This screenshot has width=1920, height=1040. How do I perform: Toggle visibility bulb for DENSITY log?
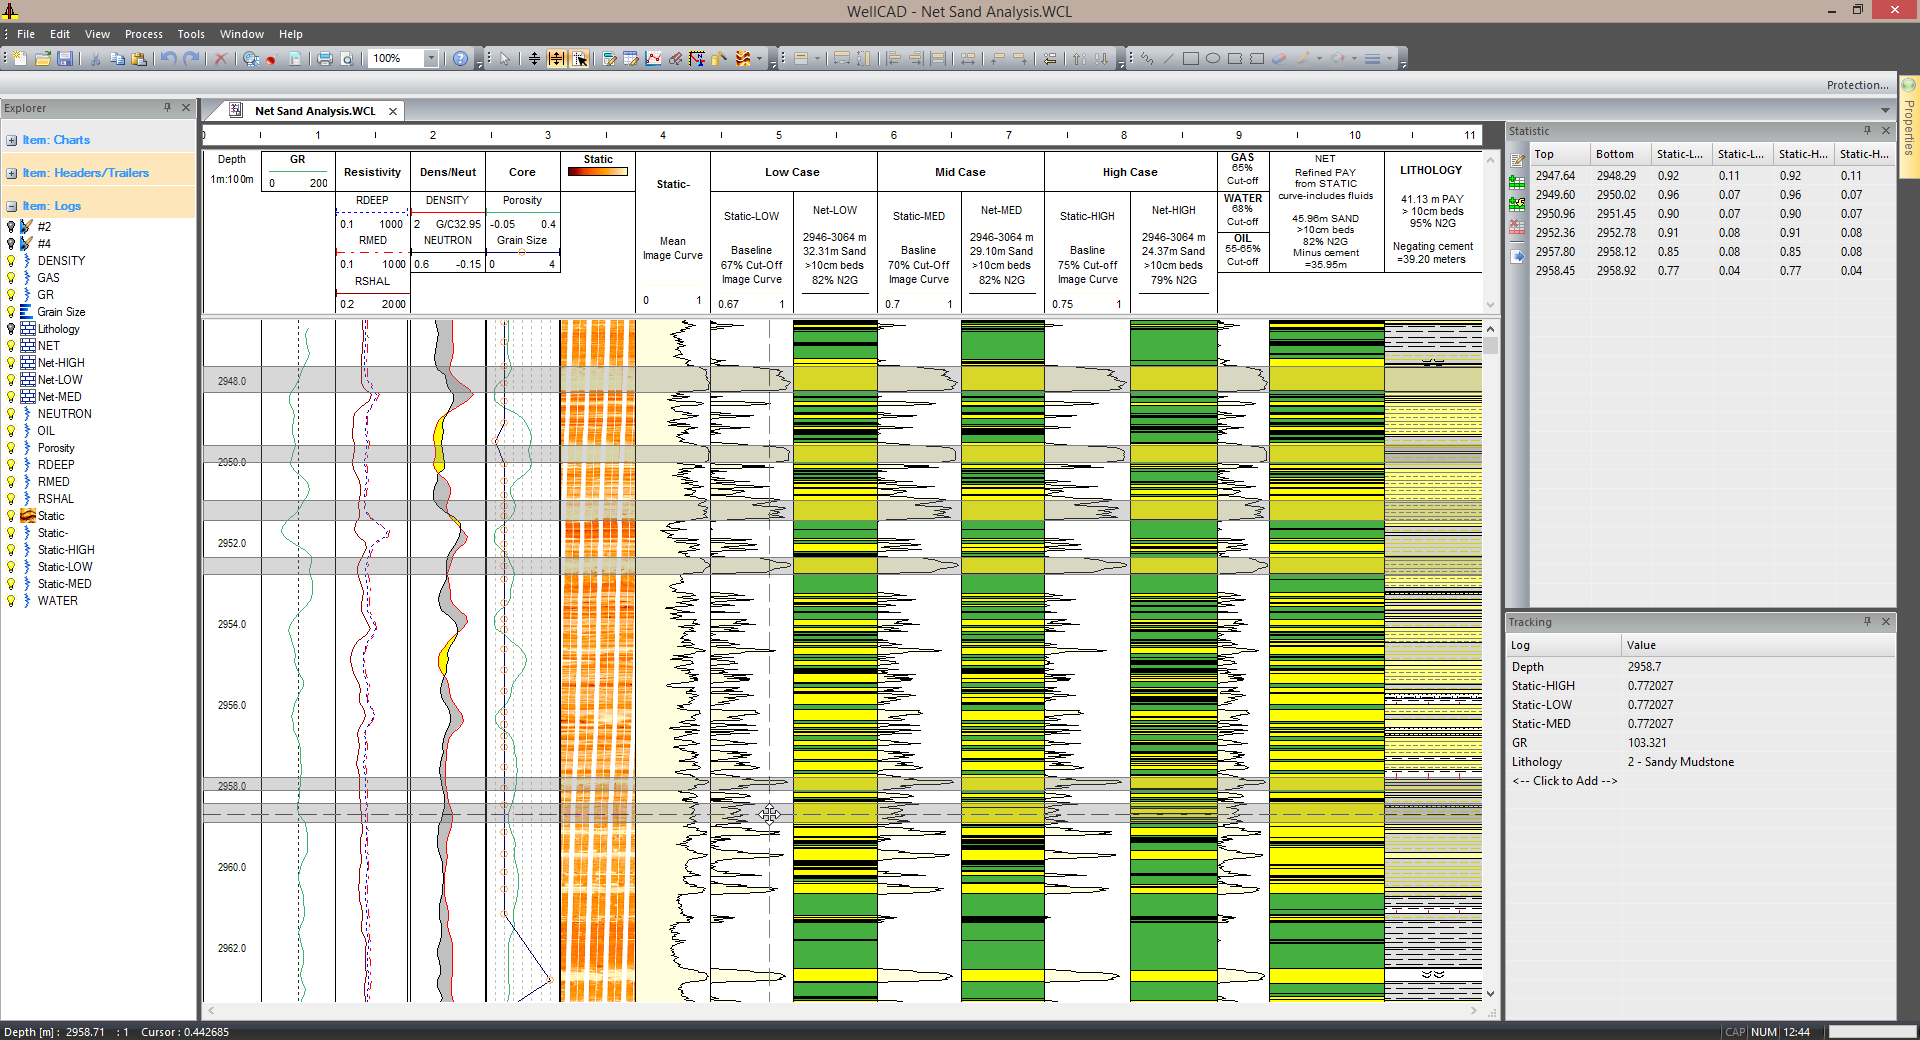pos(11,261)
